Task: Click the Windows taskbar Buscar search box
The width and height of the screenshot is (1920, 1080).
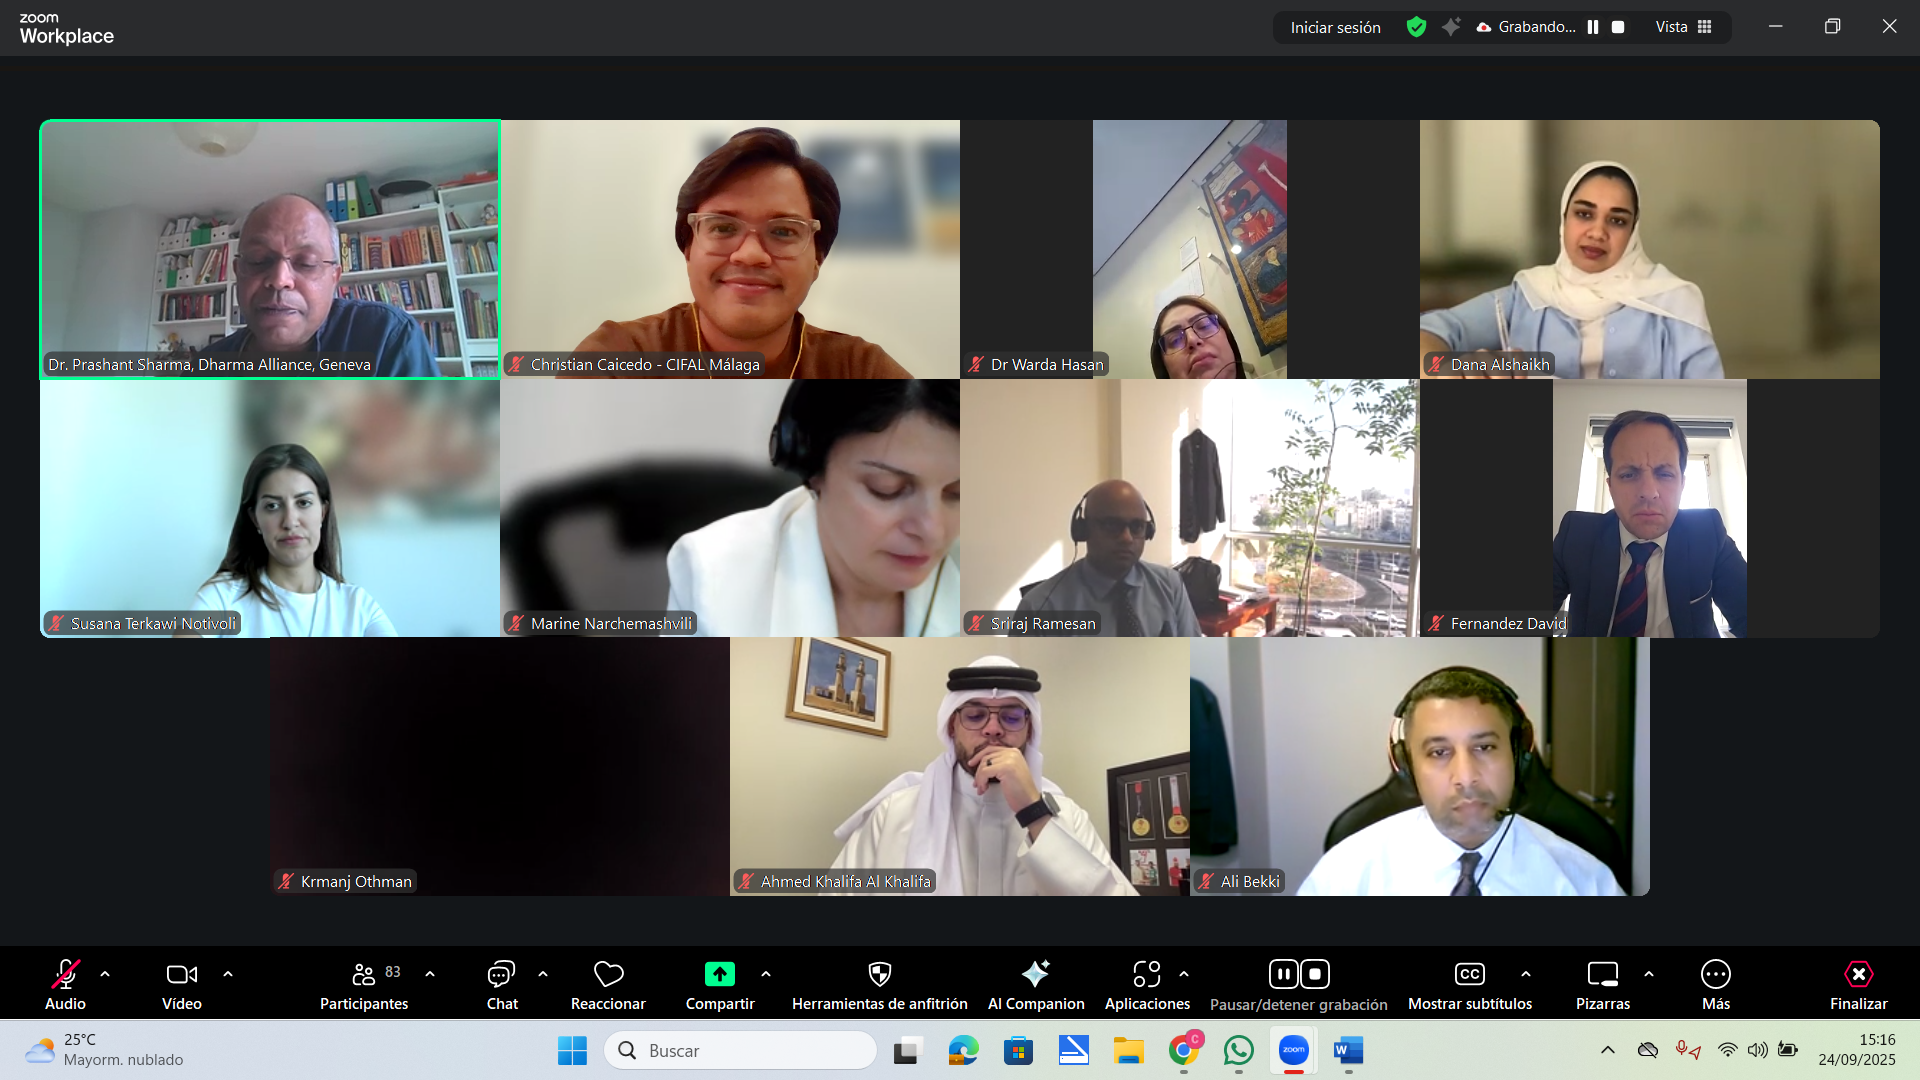Action: [740, 1050]
